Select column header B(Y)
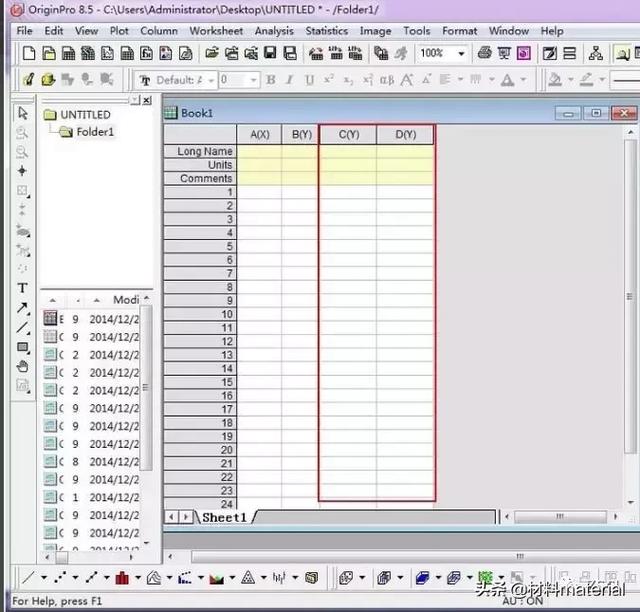This screenshot has width=640, height=612. click(x=301, y=134)
